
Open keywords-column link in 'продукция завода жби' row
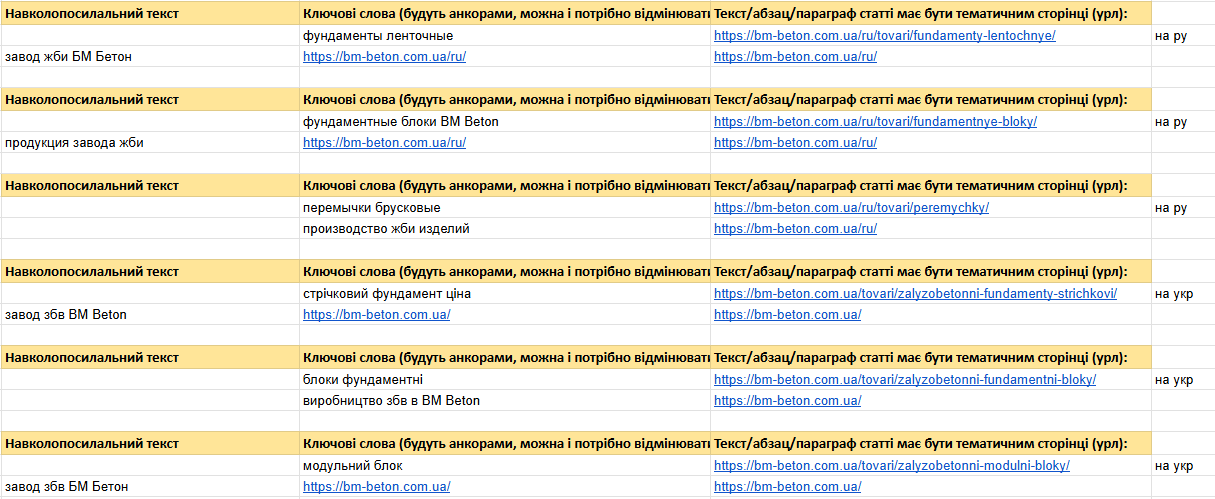coord(384,143)
